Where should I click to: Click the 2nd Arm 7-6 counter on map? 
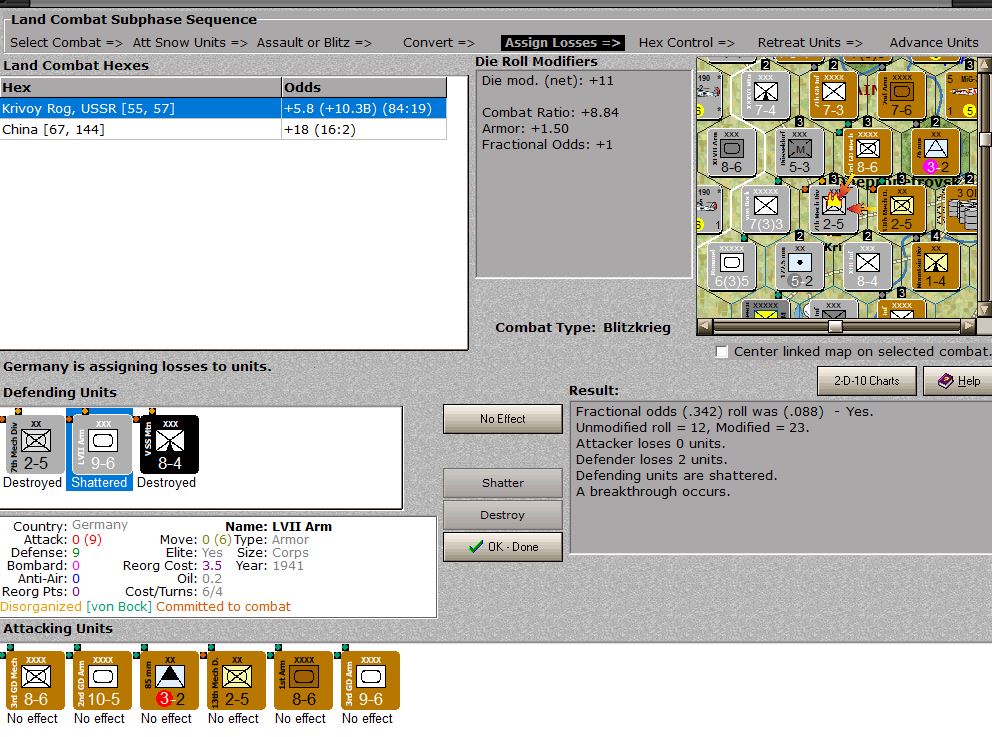902,96
